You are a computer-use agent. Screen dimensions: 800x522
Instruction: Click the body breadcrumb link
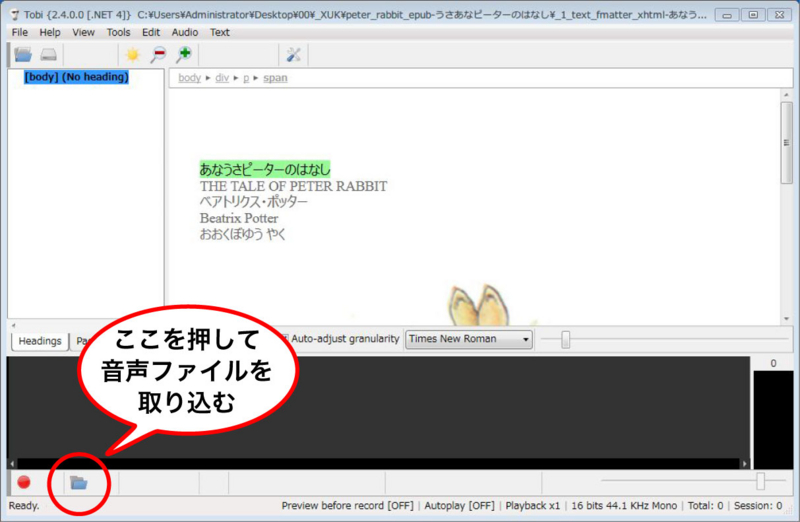click(x=189, y=78)
